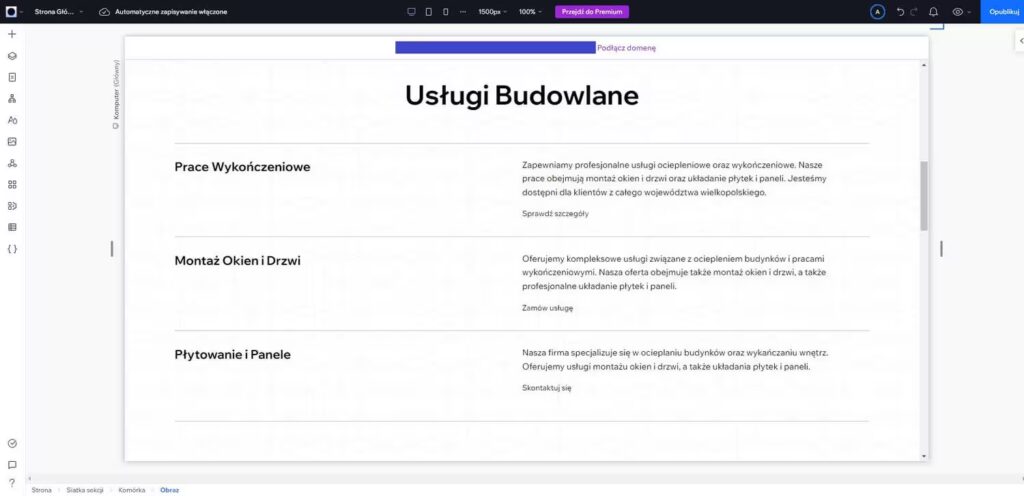Image resolution: width=1024 pixels, height=496 pixels.
Task: Click Automatyczne zapisywanie włączone status text
Action: click(171, 12)
